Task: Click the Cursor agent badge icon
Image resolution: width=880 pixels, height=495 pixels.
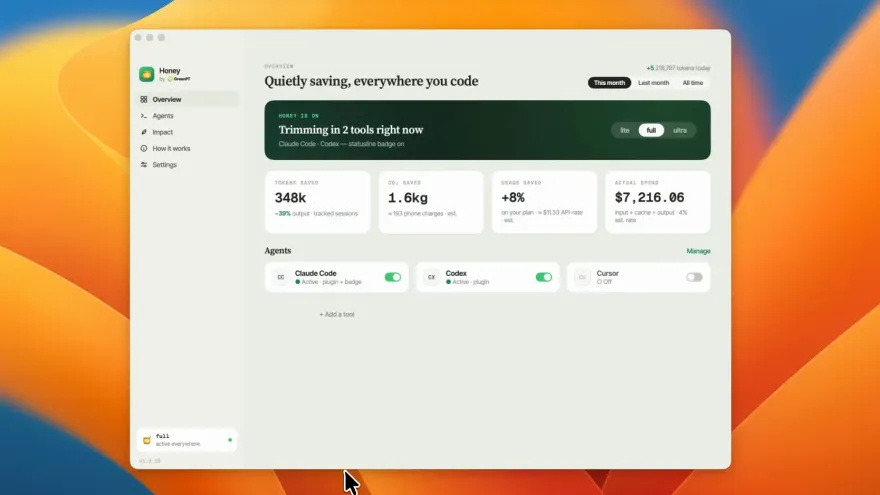Action: (582, 277)
